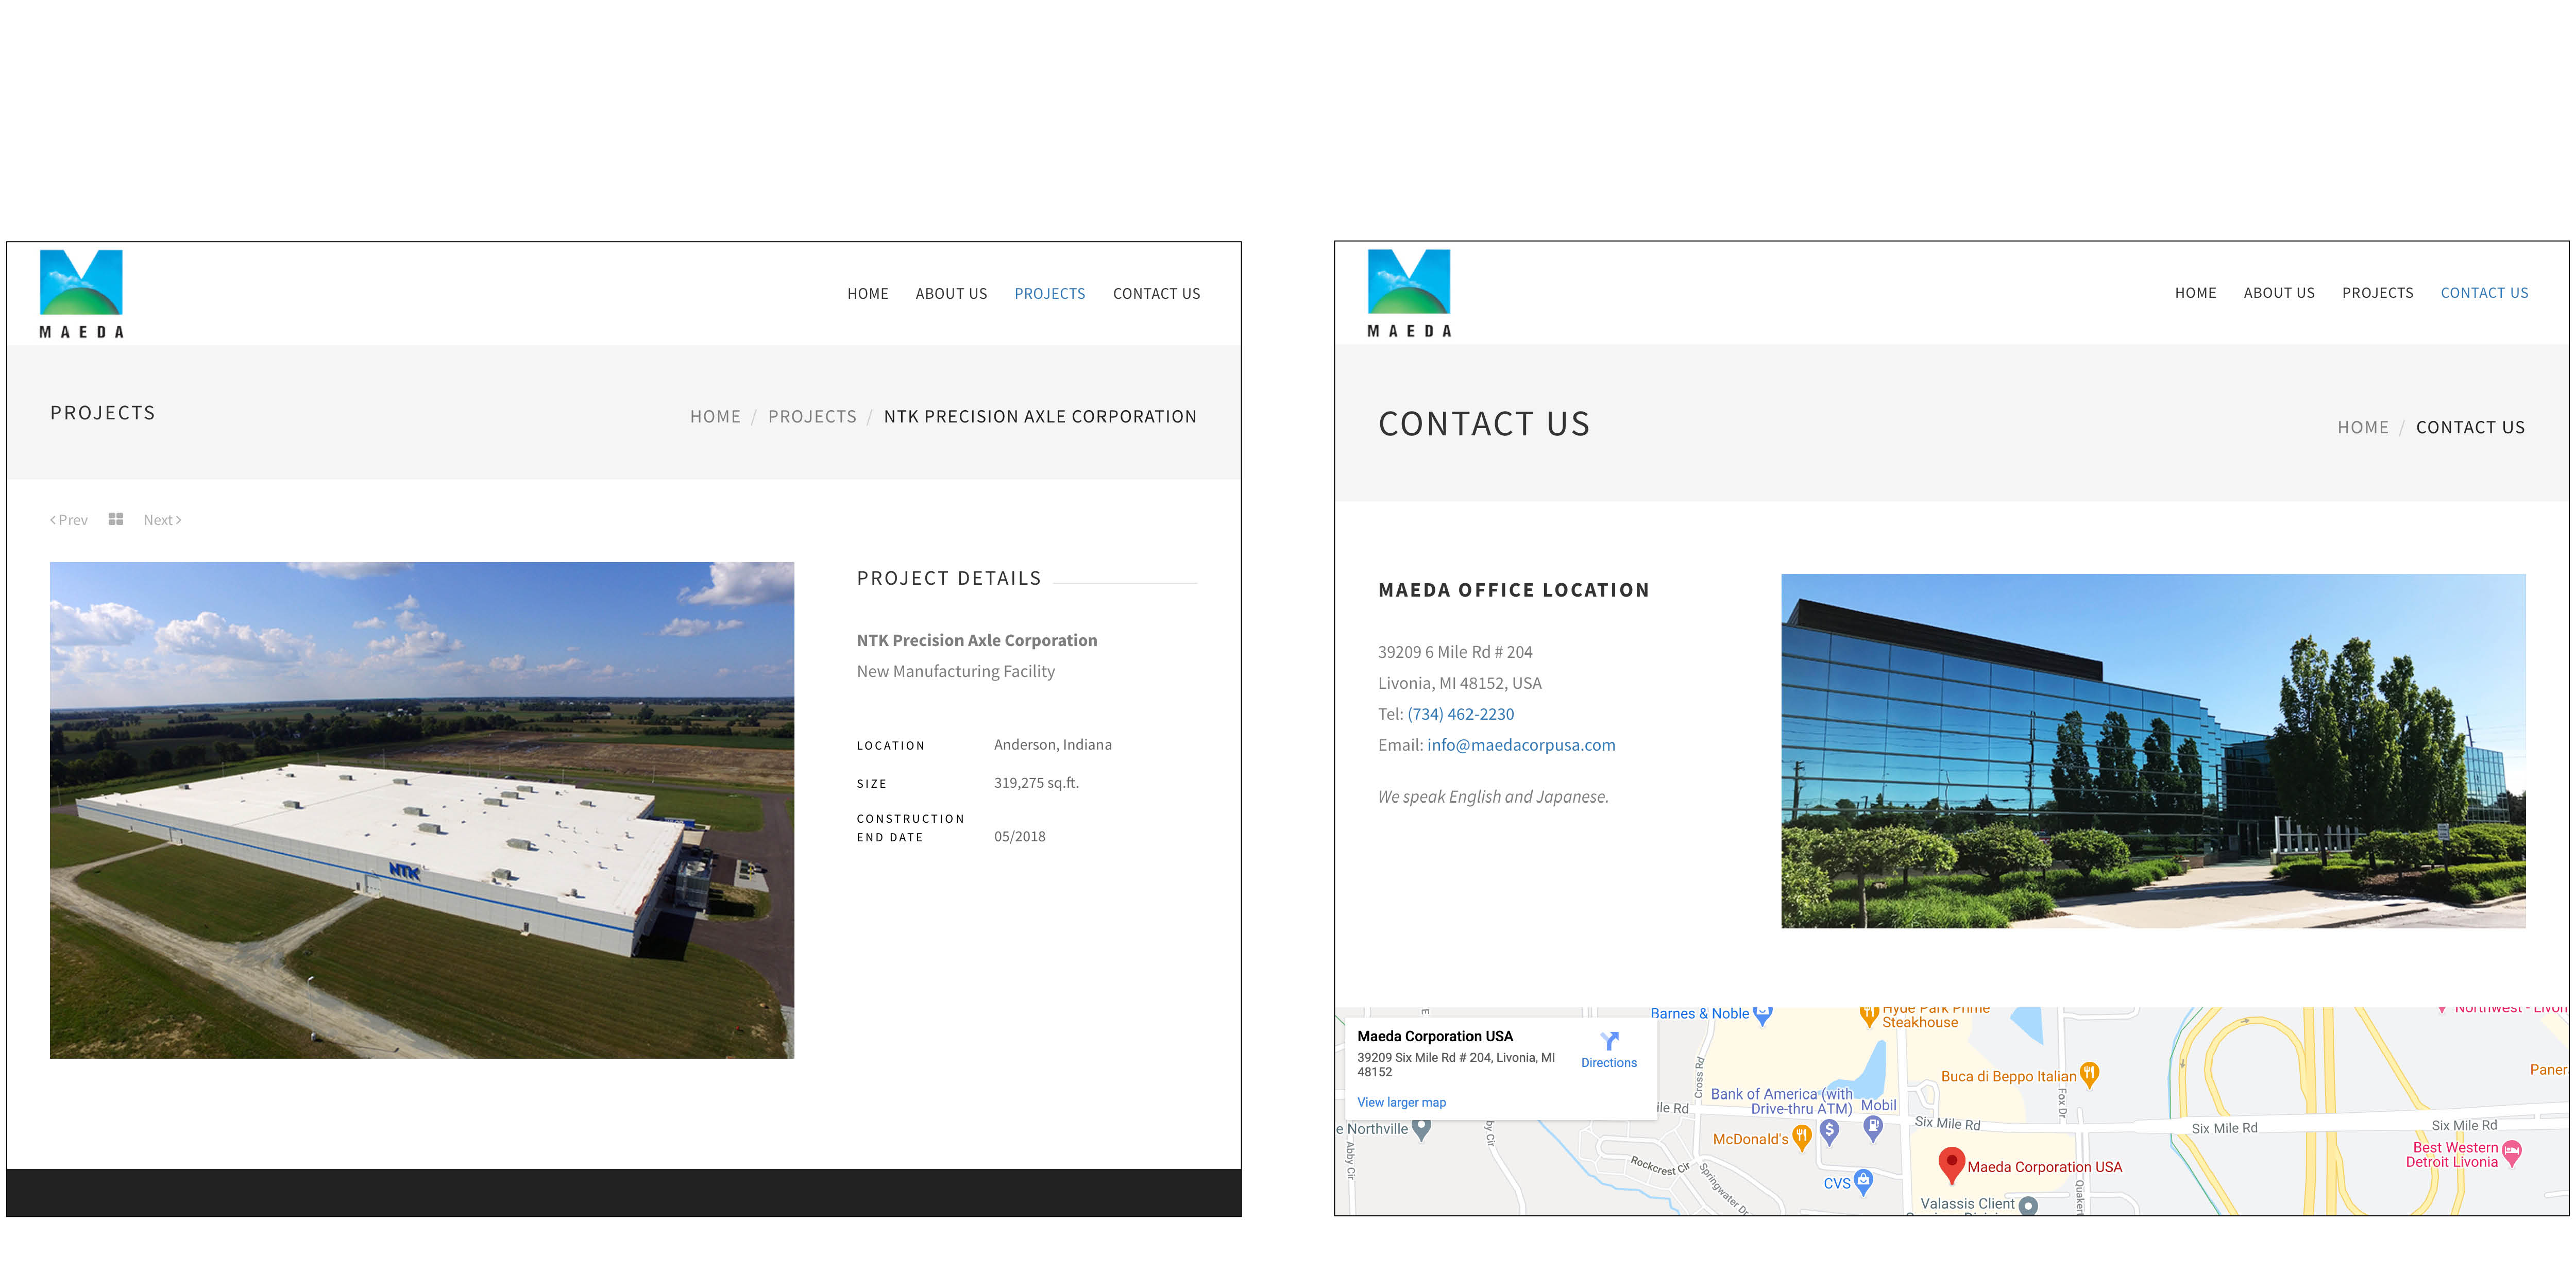Click the (734) 462-2230 phone link
2576x1288 pixels.
[1460, 713]
